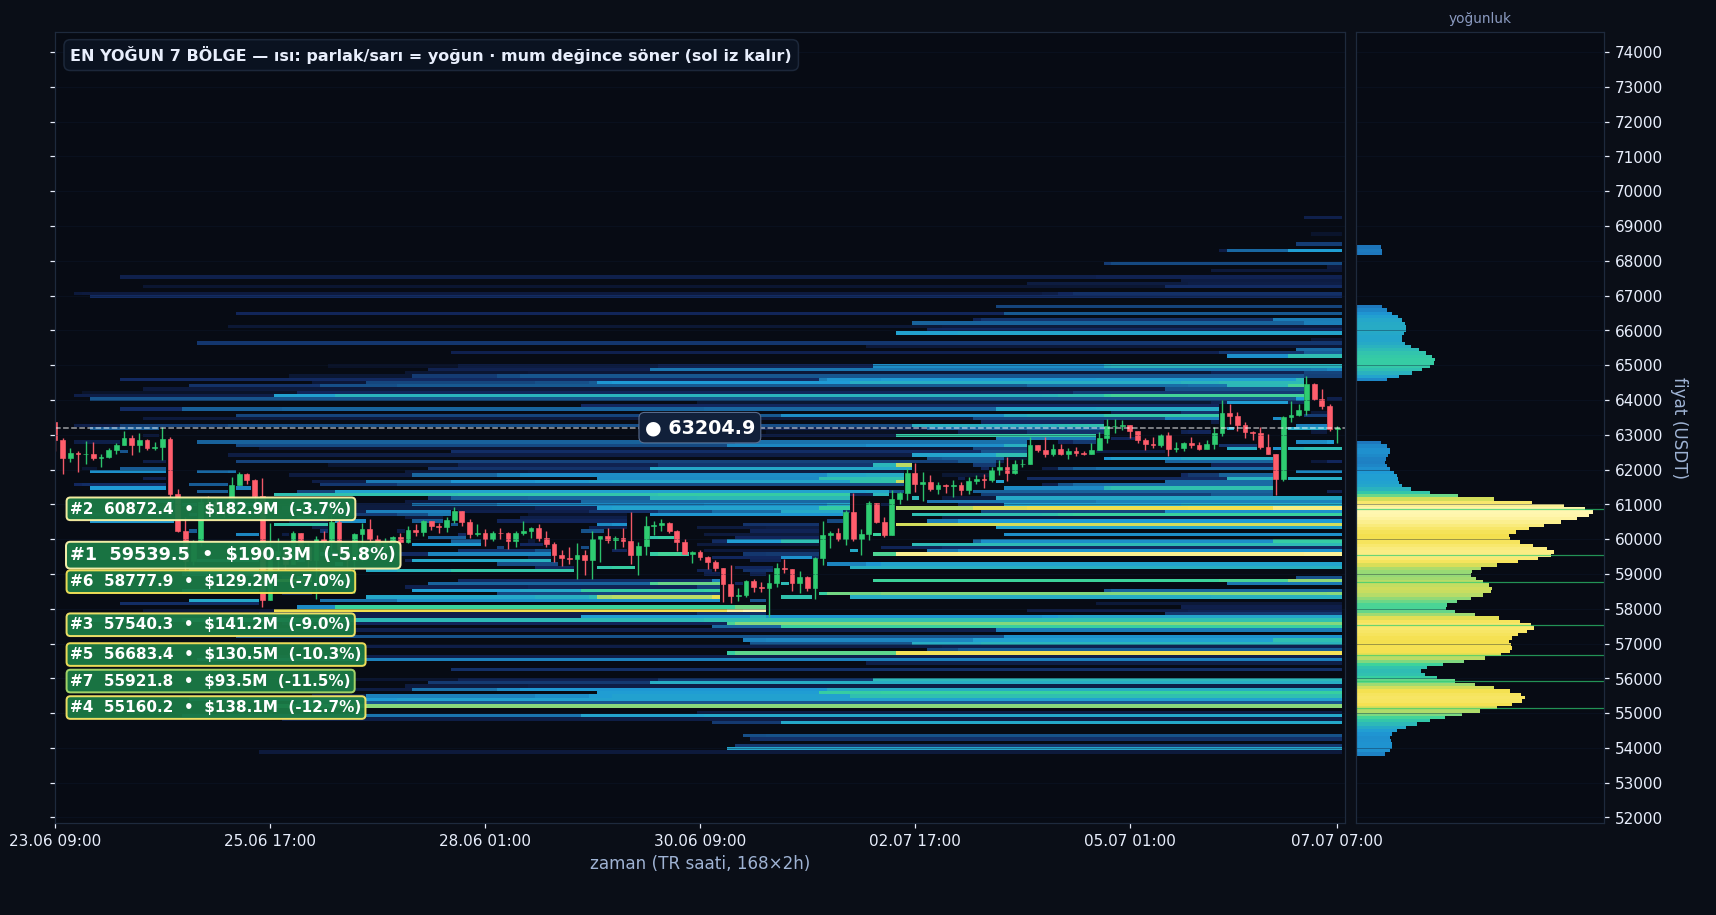Click the 25.06 17:00 time tick
Image resolution: width=1716 pixels, height=915 pixels.
(x=270, y=841)
